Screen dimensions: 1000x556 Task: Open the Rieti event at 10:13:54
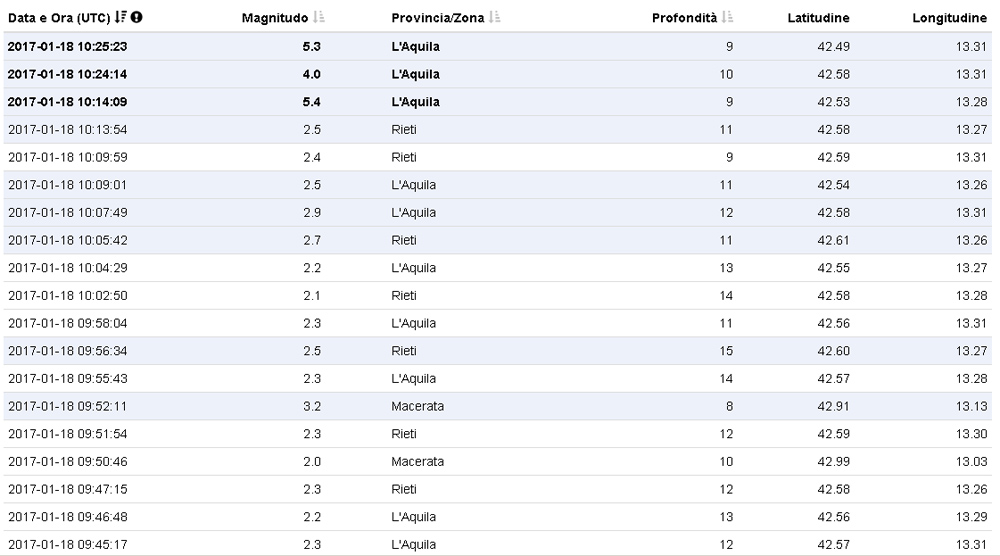click(x=497, y=130)
